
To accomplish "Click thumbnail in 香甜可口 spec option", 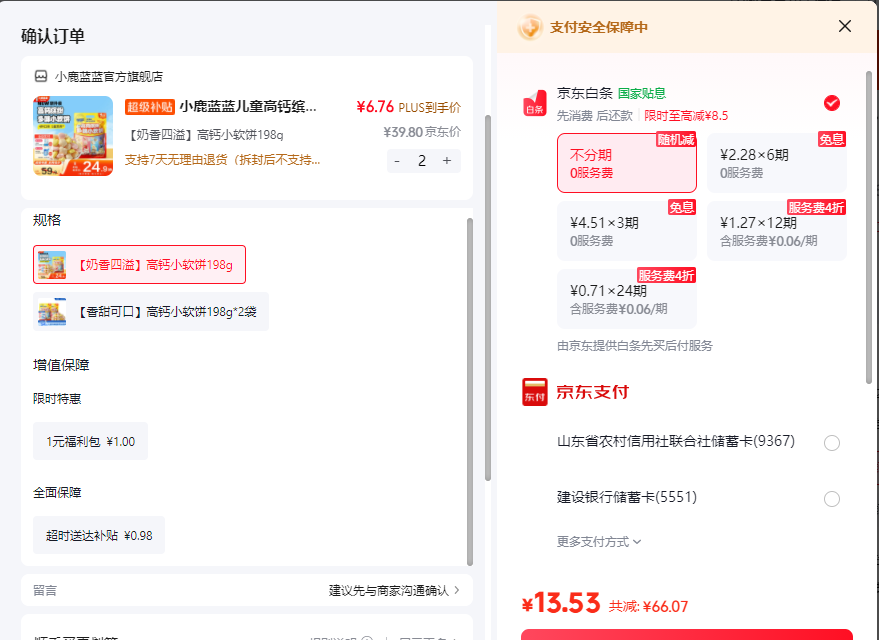I will (x=52, y=312).
